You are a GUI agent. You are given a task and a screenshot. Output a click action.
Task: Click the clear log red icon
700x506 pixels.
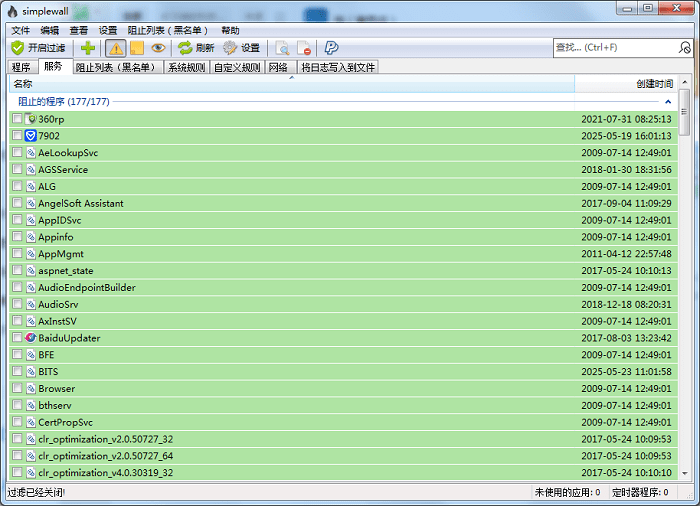point(304,48)
